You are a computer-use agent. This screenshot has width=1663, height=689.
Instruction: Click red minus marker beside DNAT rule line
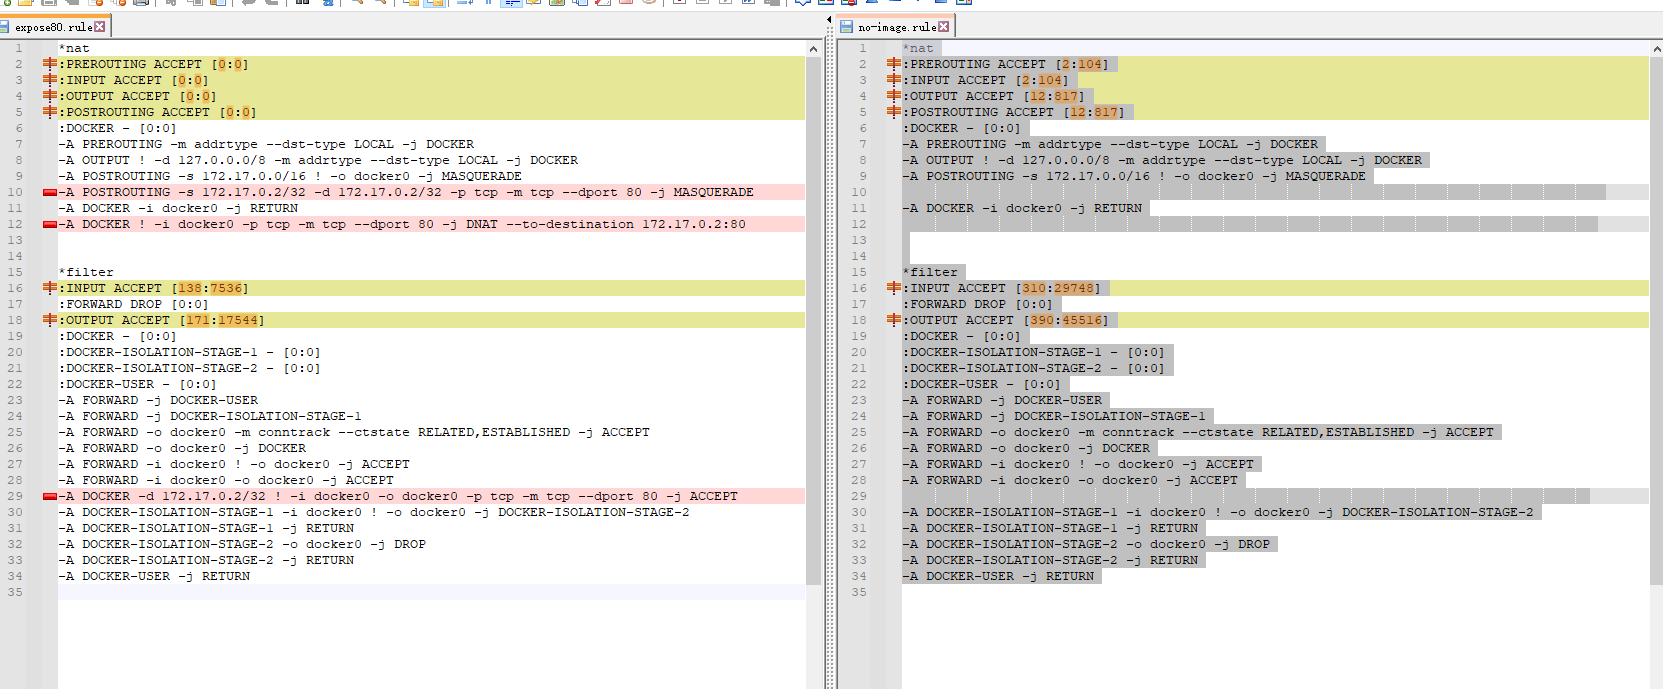[x=49, y=224]
